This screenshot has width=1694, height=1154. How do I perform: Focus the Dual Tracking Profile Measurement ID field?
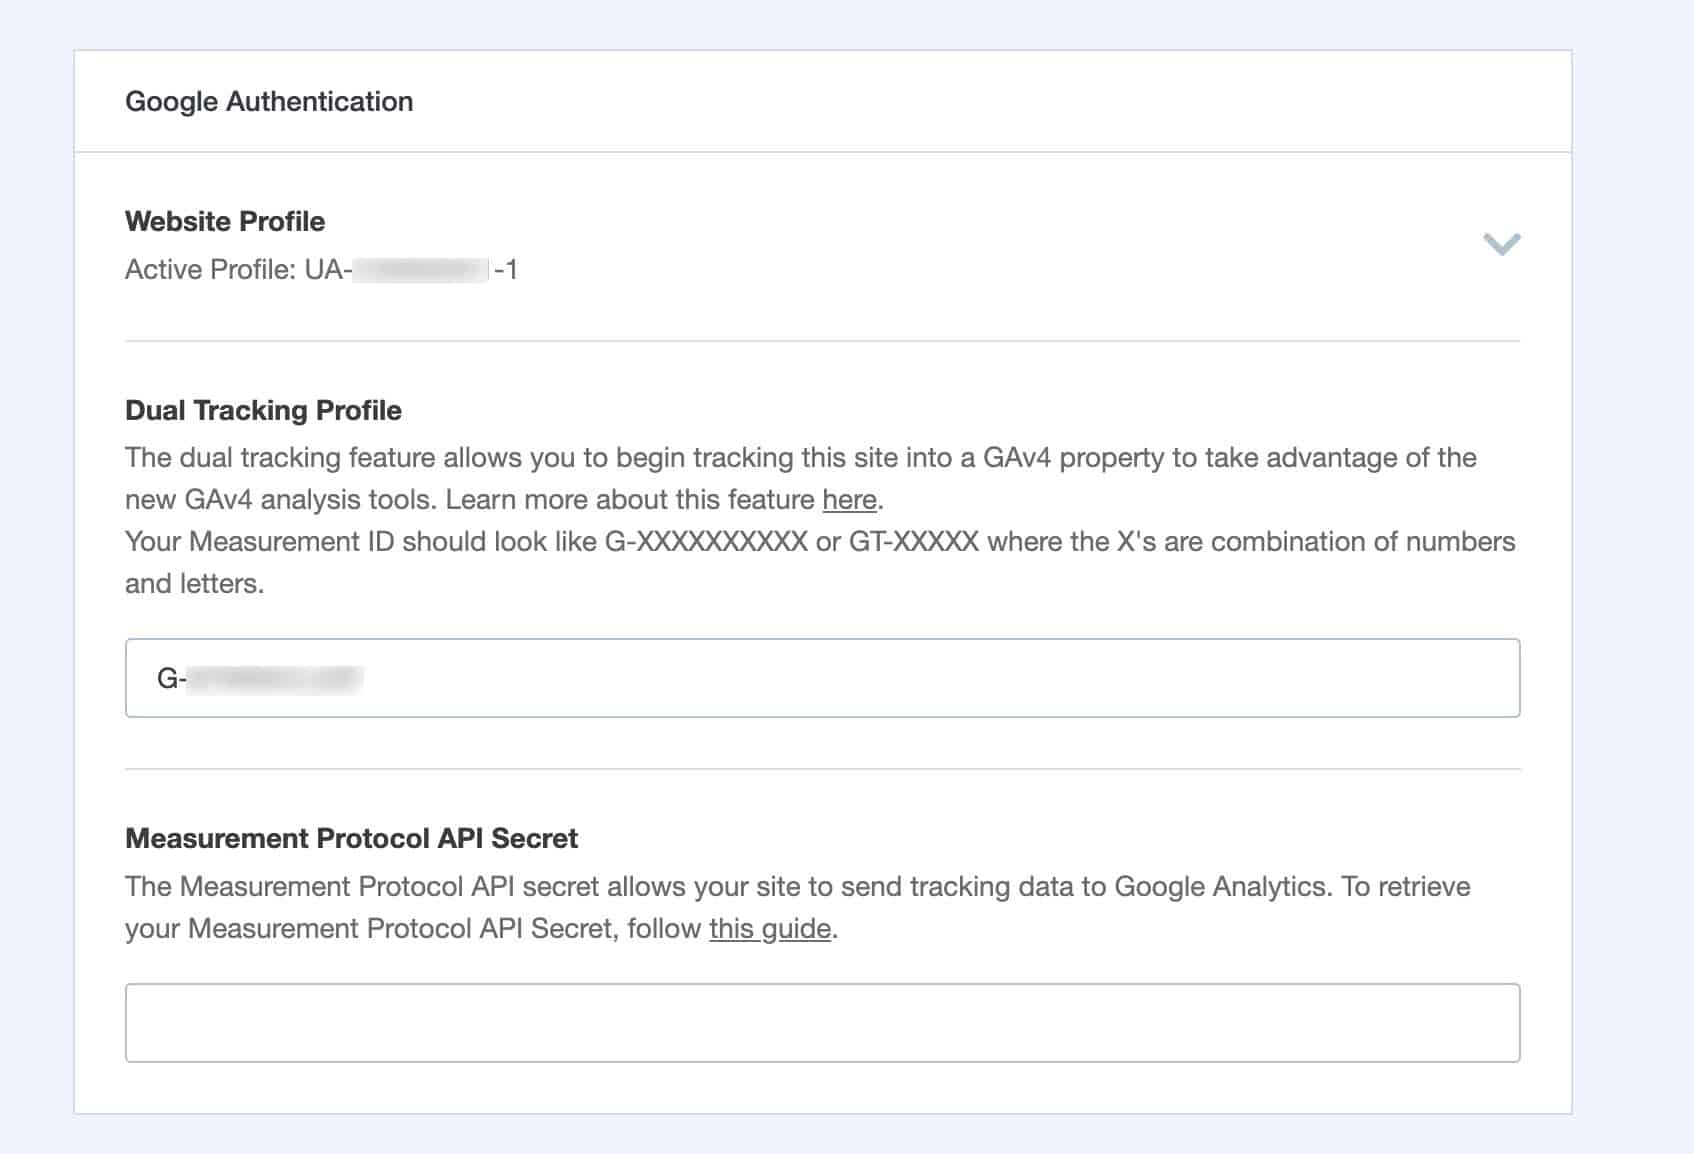[822, 678]
